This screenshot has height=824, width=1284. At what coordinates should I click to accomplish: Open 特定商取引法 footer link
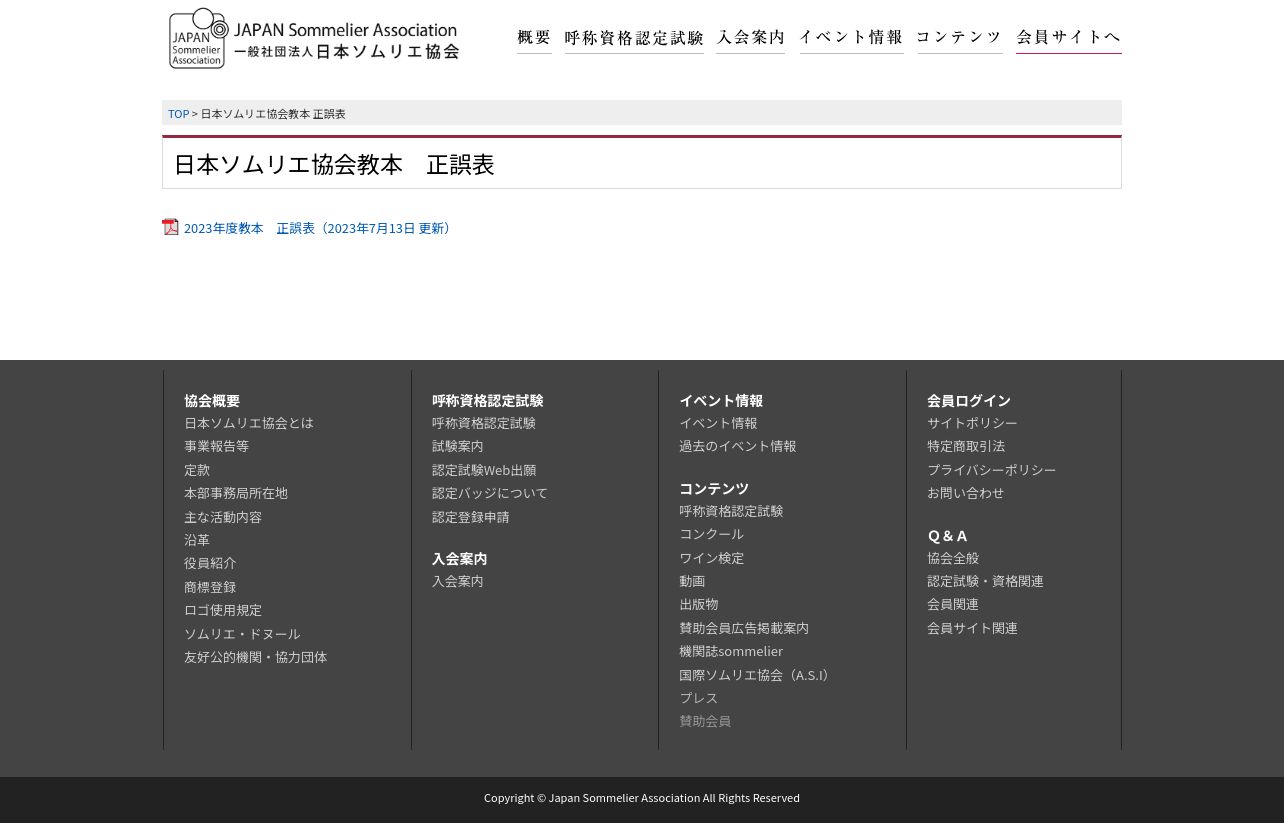point(966,446)
